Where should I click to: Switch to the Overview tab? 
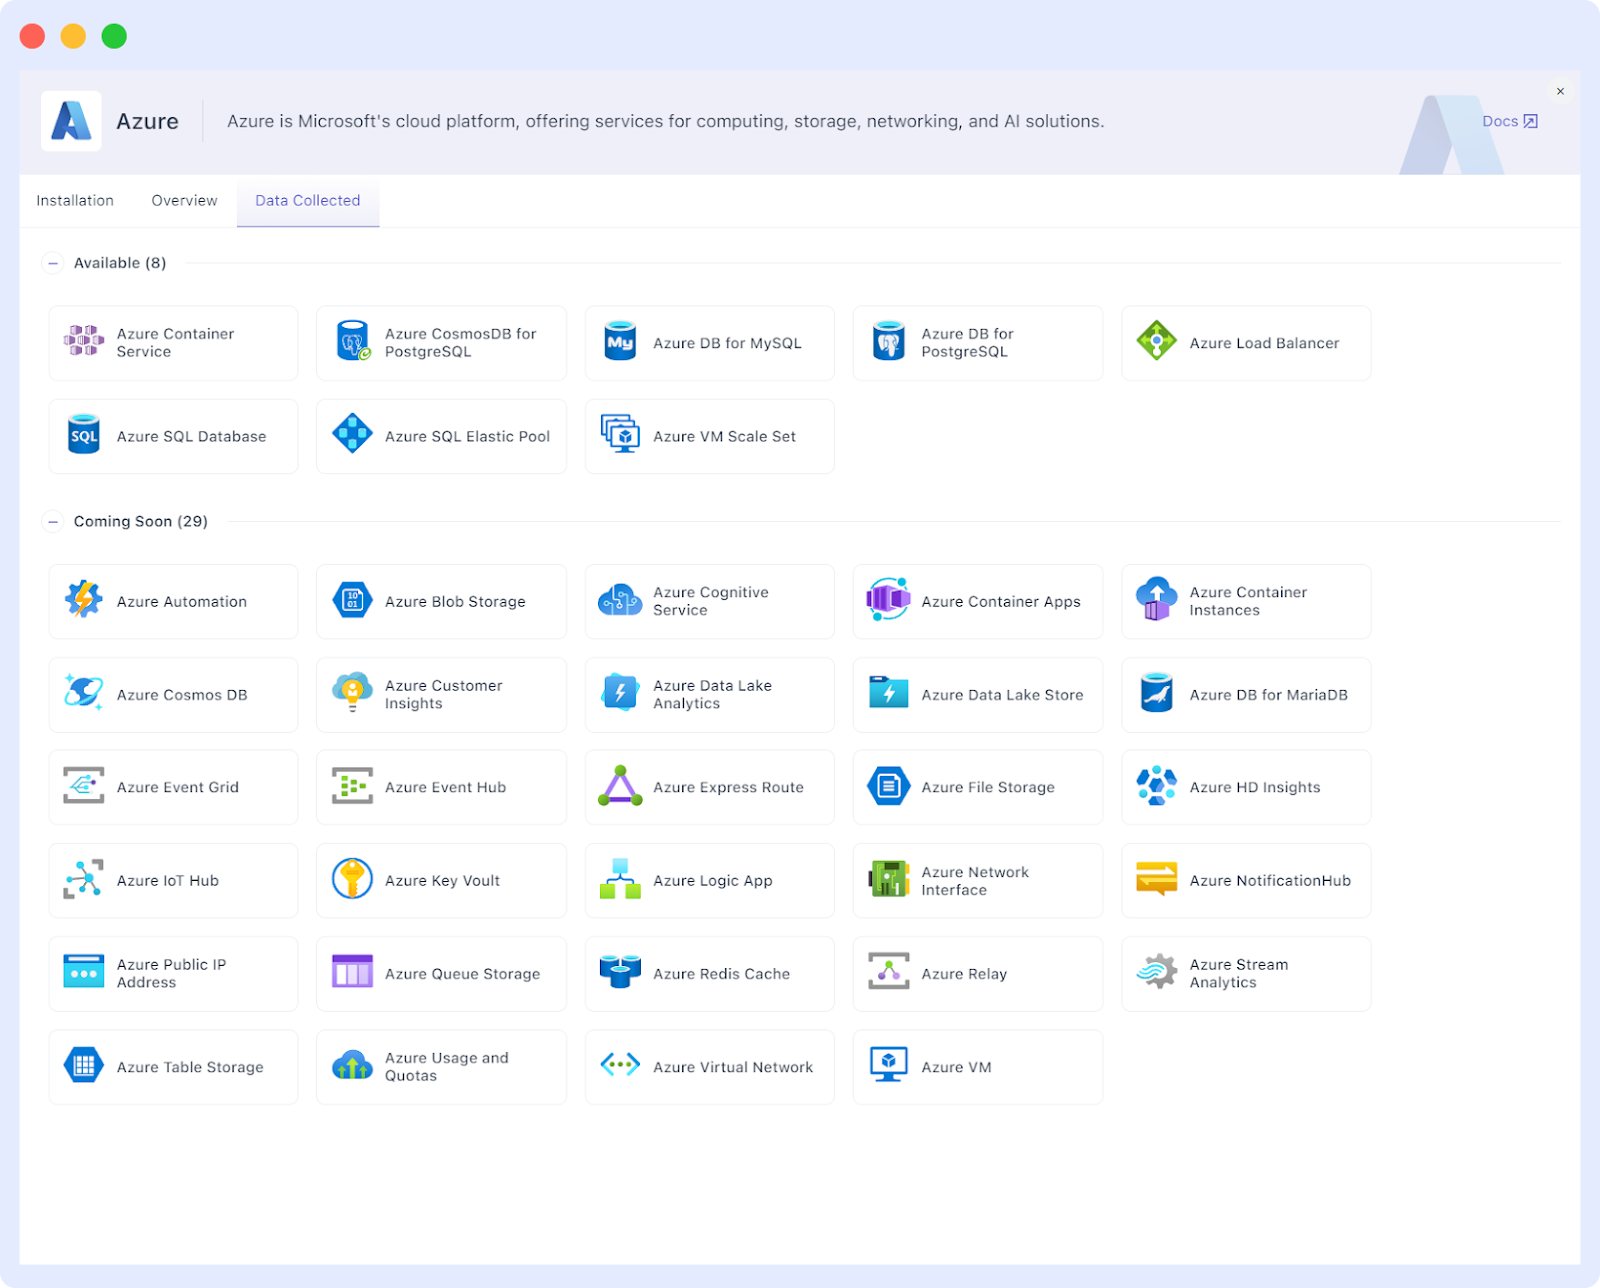pyautogui.click(x=184, y=200)
